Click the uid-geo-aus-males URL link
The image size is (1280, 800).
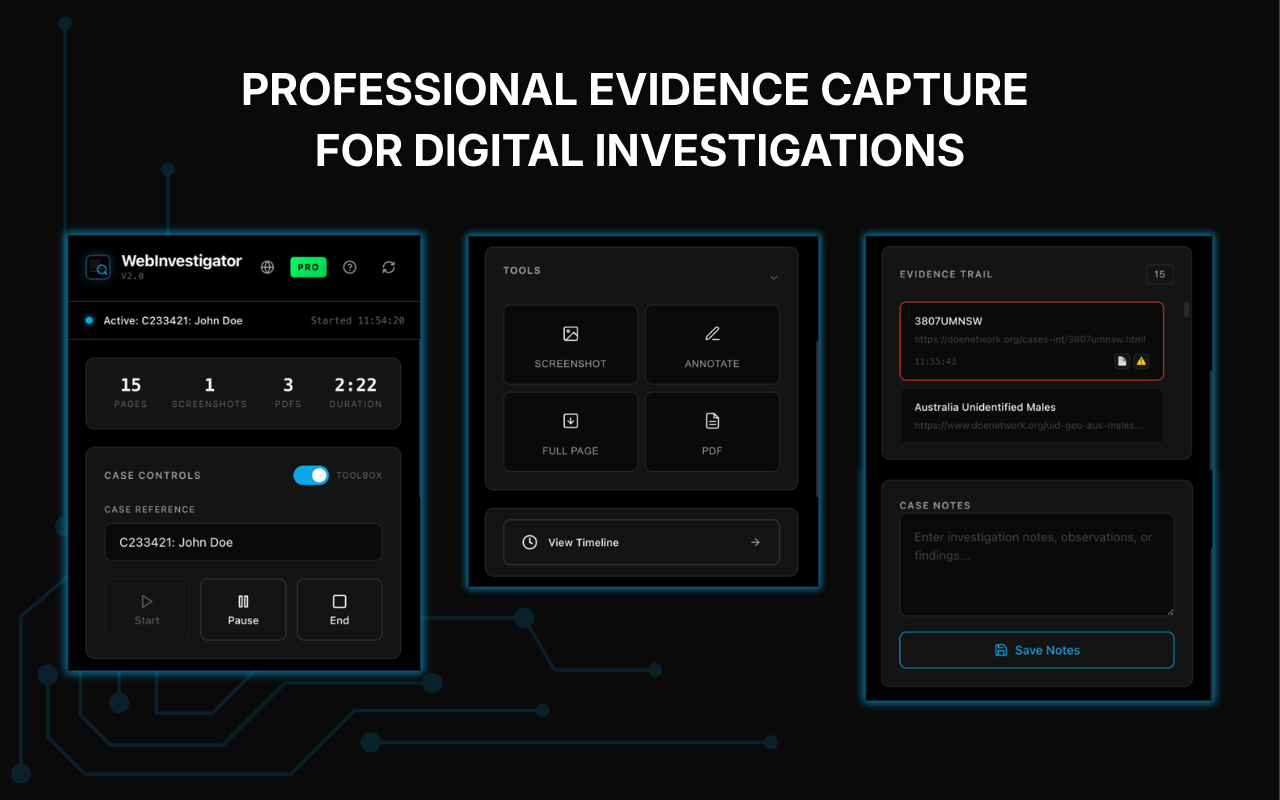(x=1030, y=425)
